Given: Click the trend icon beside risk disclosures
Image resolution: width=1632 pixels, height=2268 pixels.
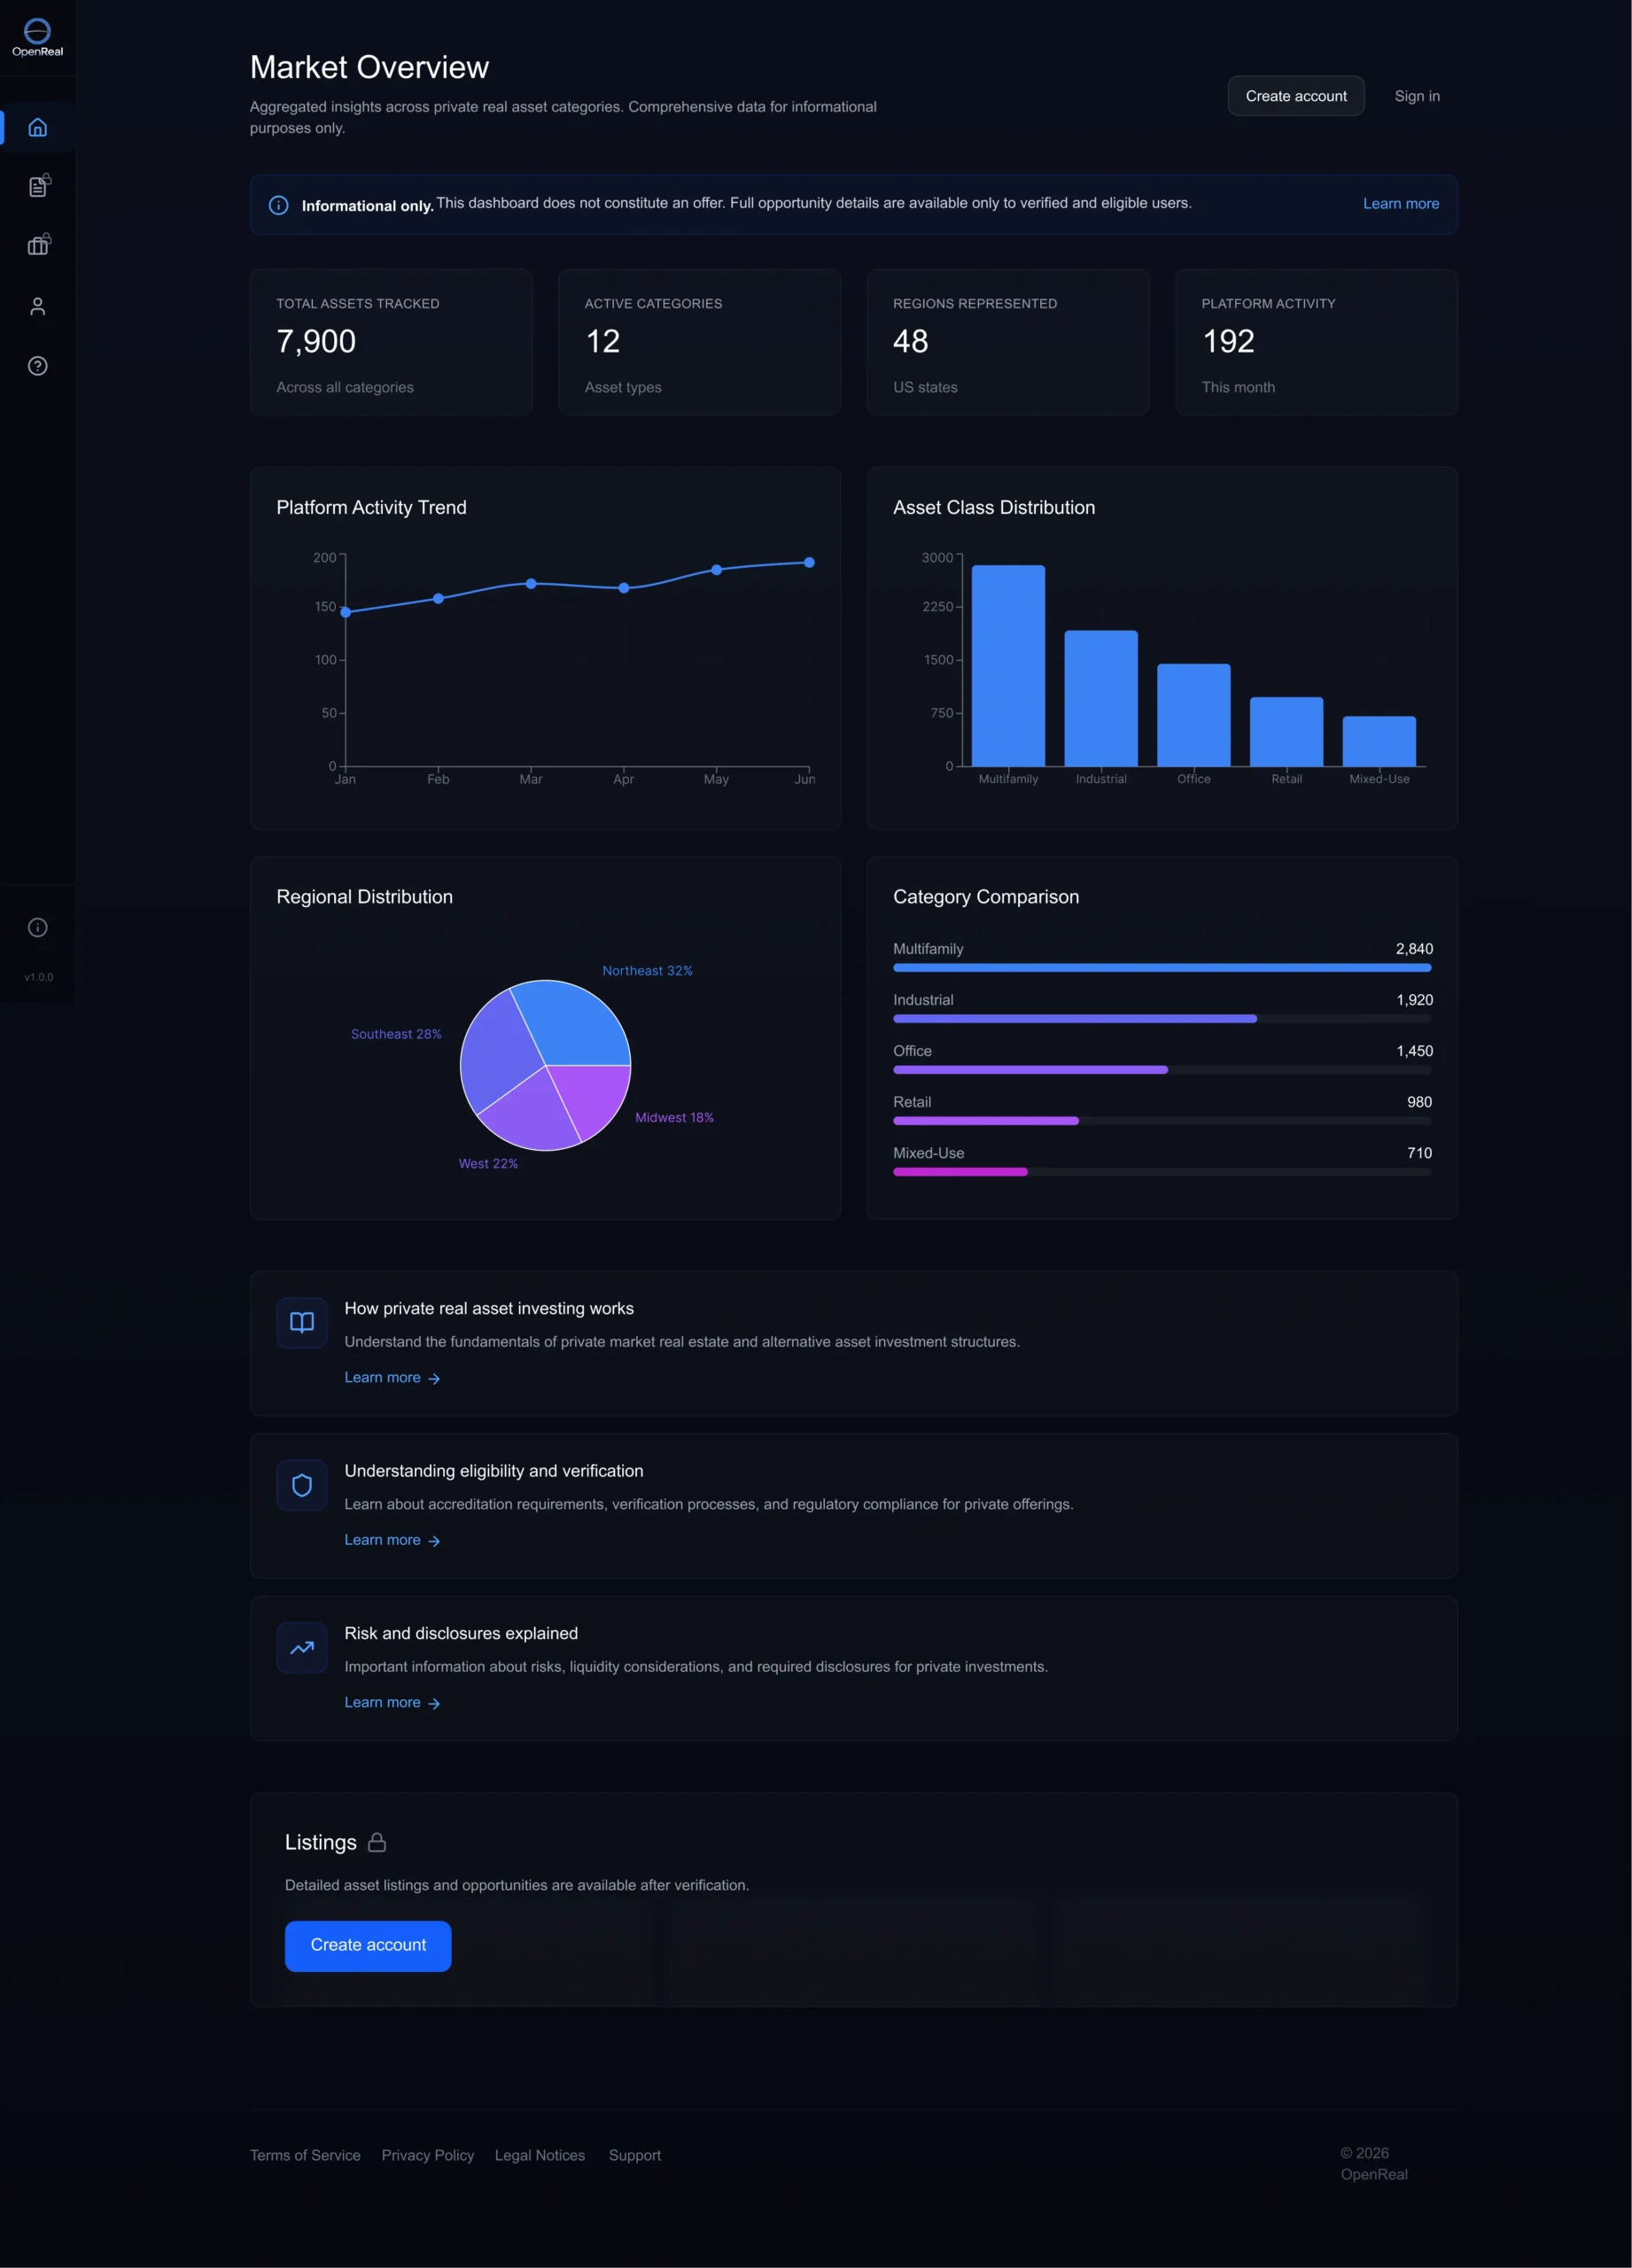Looking at the screenshot, I should tap(302, 1647).
